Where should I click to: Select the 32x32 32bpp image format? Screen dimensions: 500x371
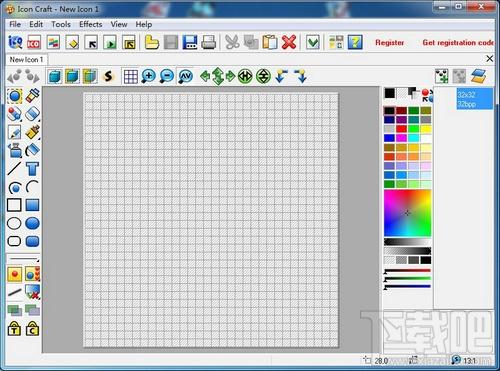(x=475, y=99)
